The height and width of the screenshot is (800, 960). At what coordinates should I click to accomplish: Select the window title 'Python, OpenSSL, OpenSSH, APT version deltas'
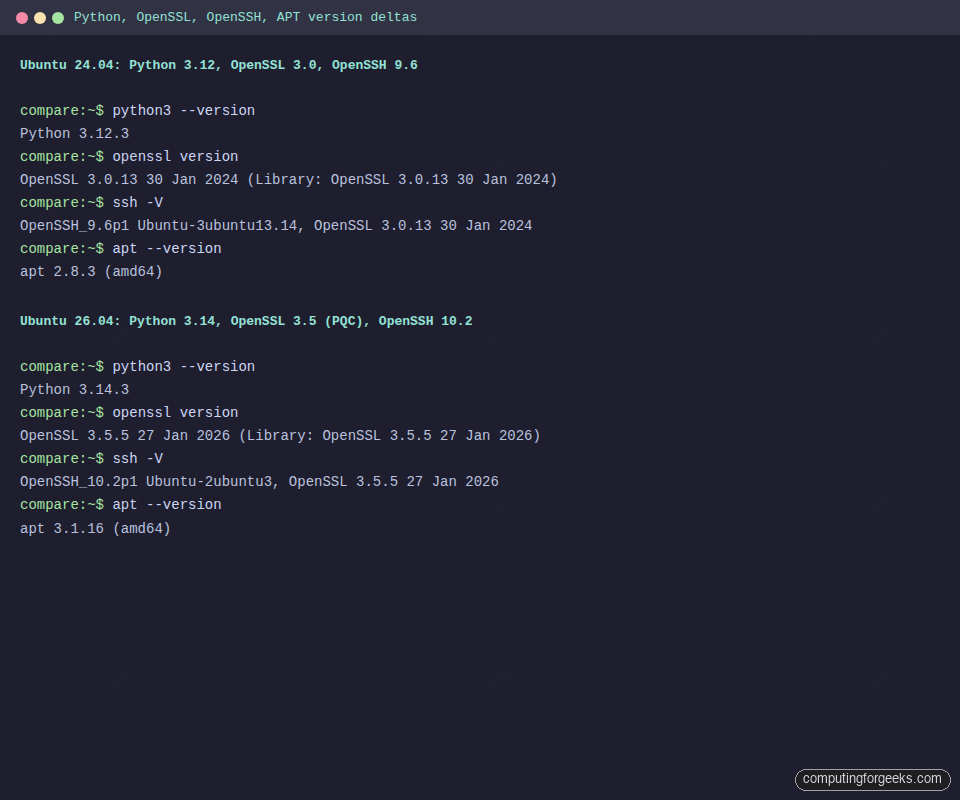(x=245, y=17)
